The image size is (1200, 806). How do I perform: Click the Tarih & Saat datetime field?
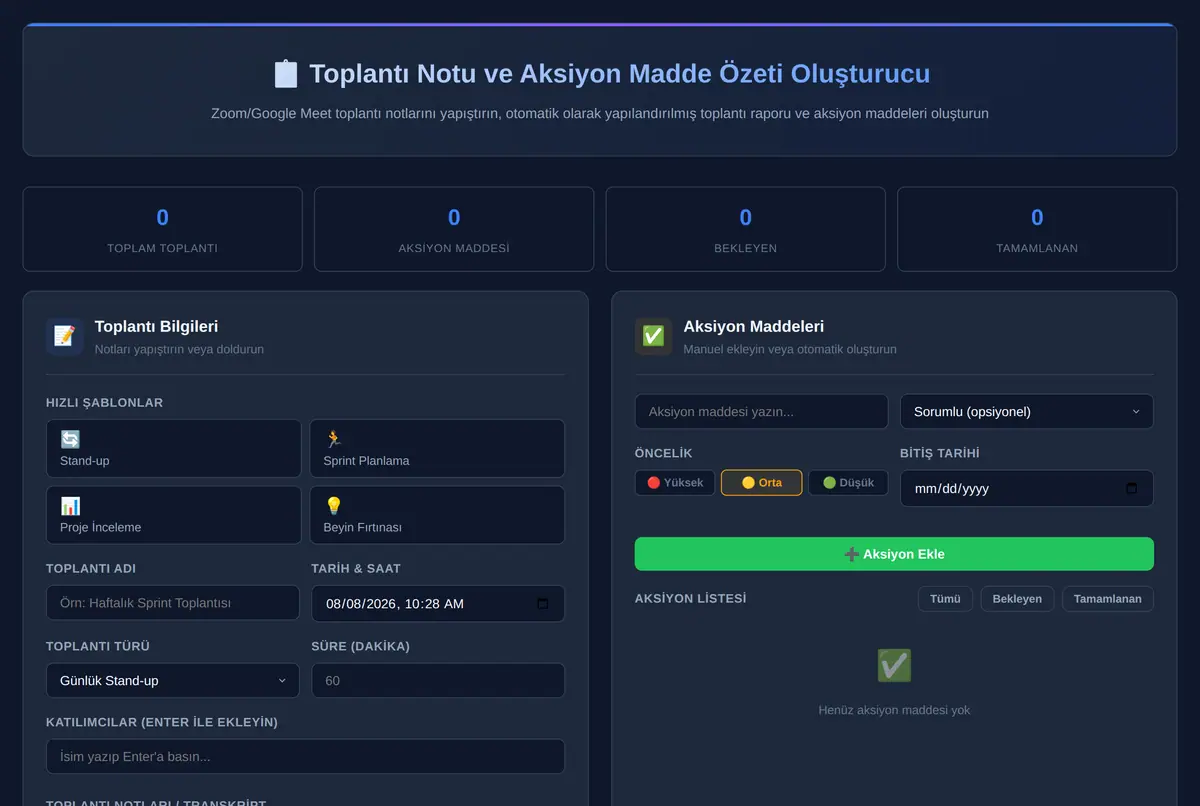point(438,603)
